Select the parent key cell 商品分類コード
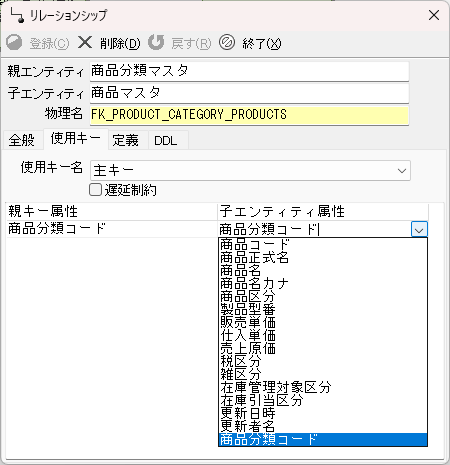This screenshot has height=465, width=450. 112,229
